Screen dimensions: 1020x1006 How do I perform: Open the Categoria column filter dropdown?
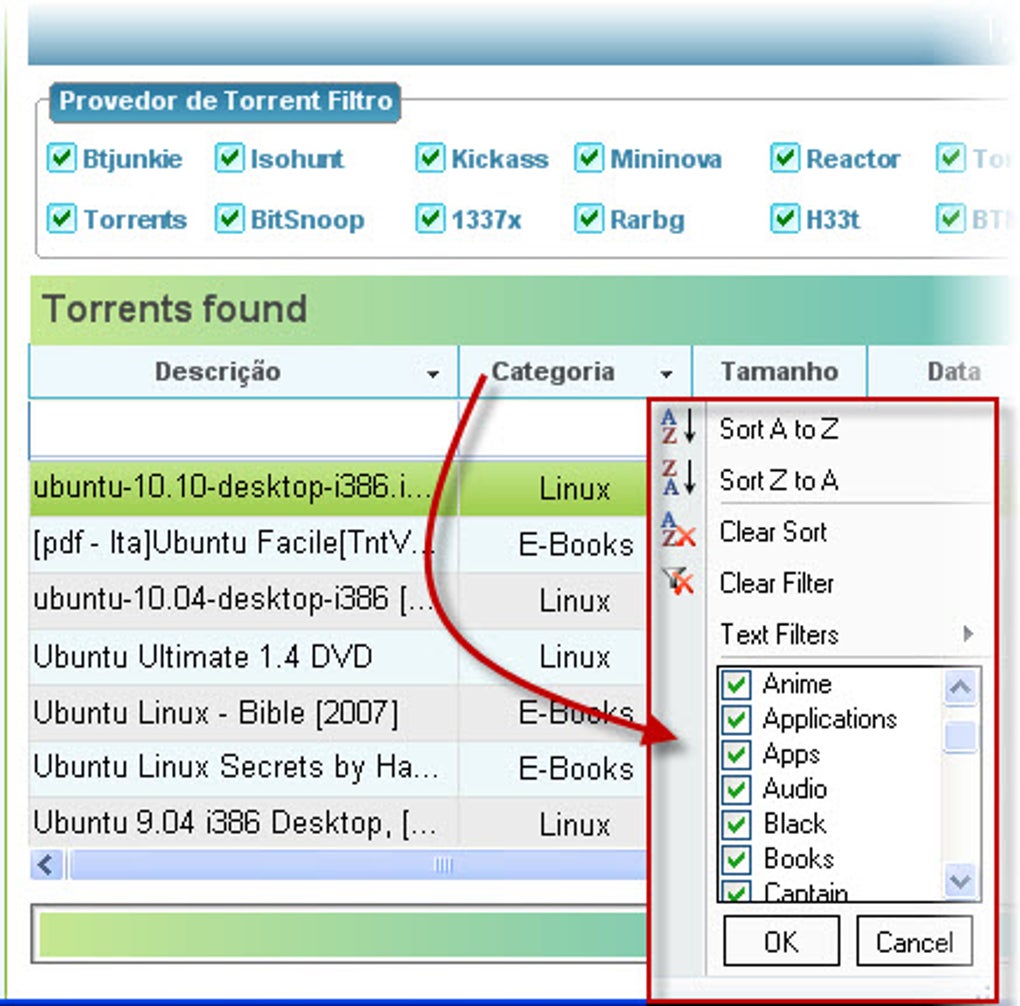click(x=666, y=374)
